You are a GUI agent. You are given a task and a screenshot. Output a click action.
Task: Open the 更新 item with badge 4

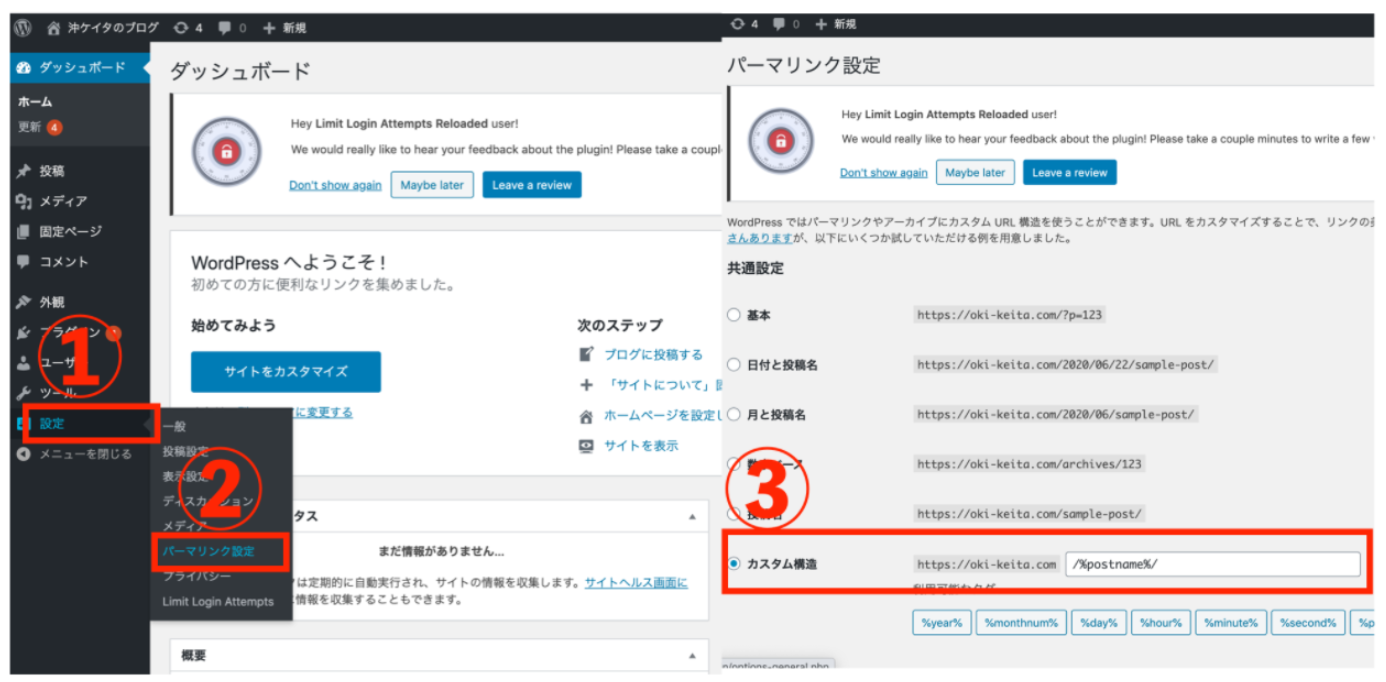click(x=40, y=127)
